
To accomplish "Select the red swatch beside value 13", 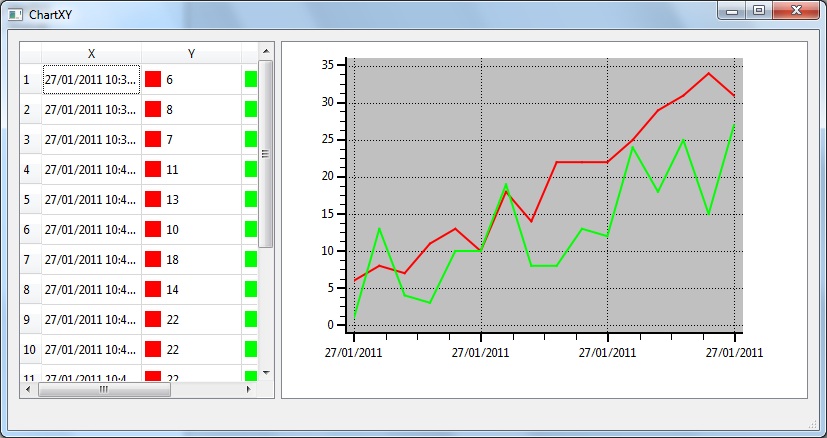I will (x=153, y=199).
